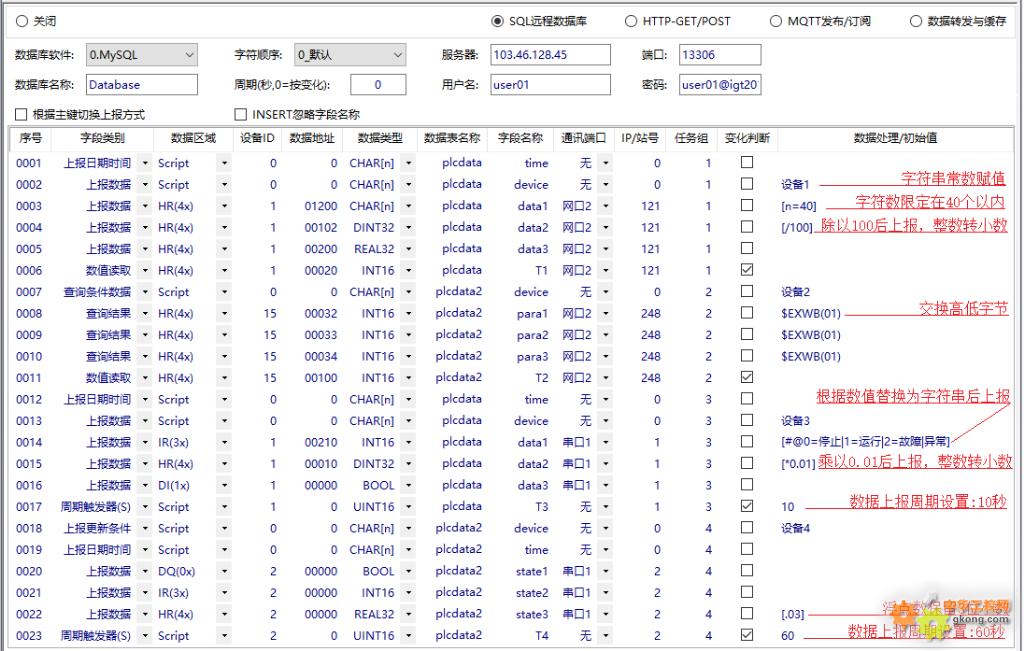Screen dimensions: 1024x651
Task: Choose the HTTP-GET/POST radio option
Action: click(630, 22)
